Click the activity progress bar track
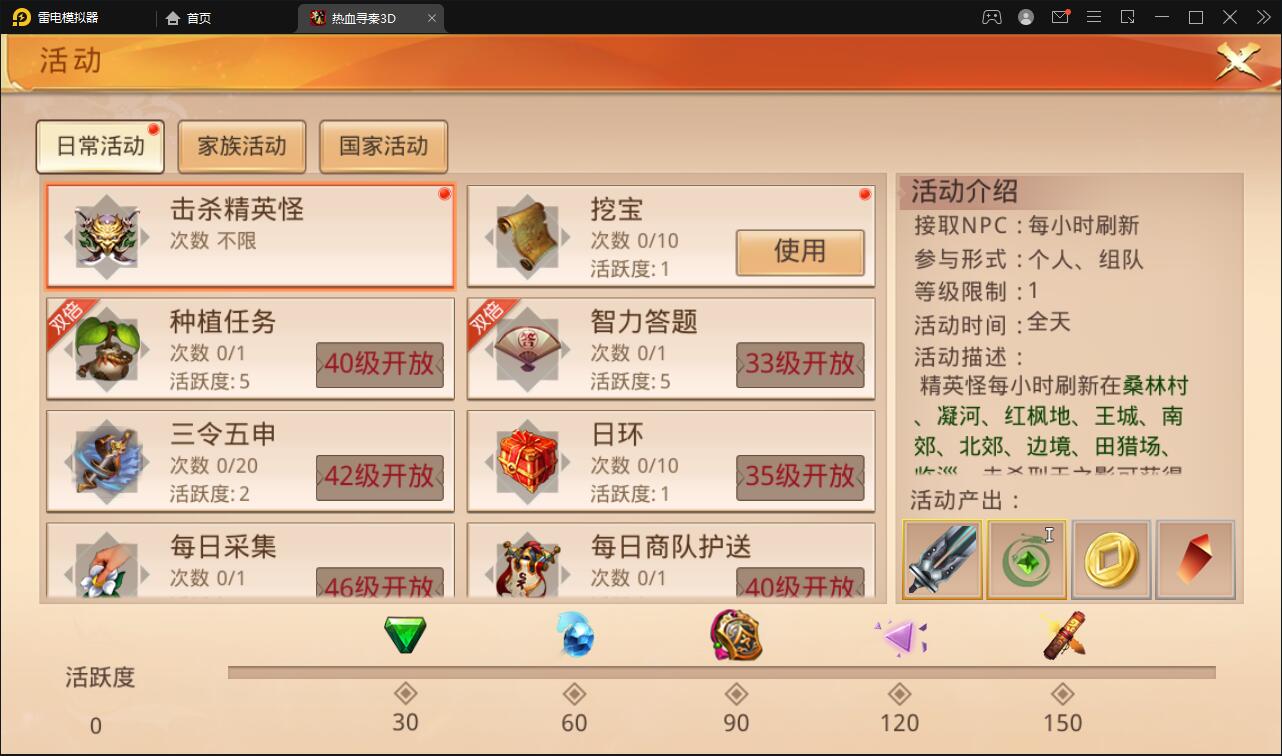1282x756 pixels. coord(721,673)
